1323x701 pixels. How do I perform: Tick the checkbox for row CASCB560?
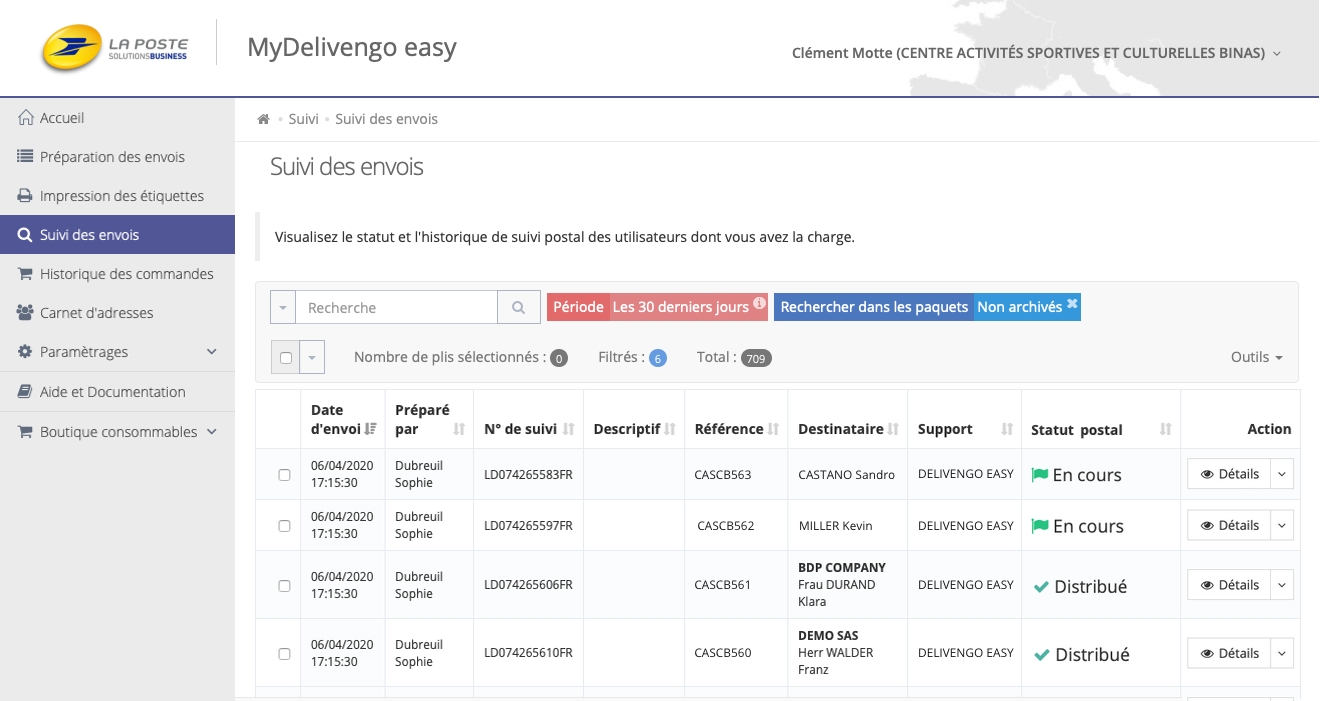click(284, 654)
